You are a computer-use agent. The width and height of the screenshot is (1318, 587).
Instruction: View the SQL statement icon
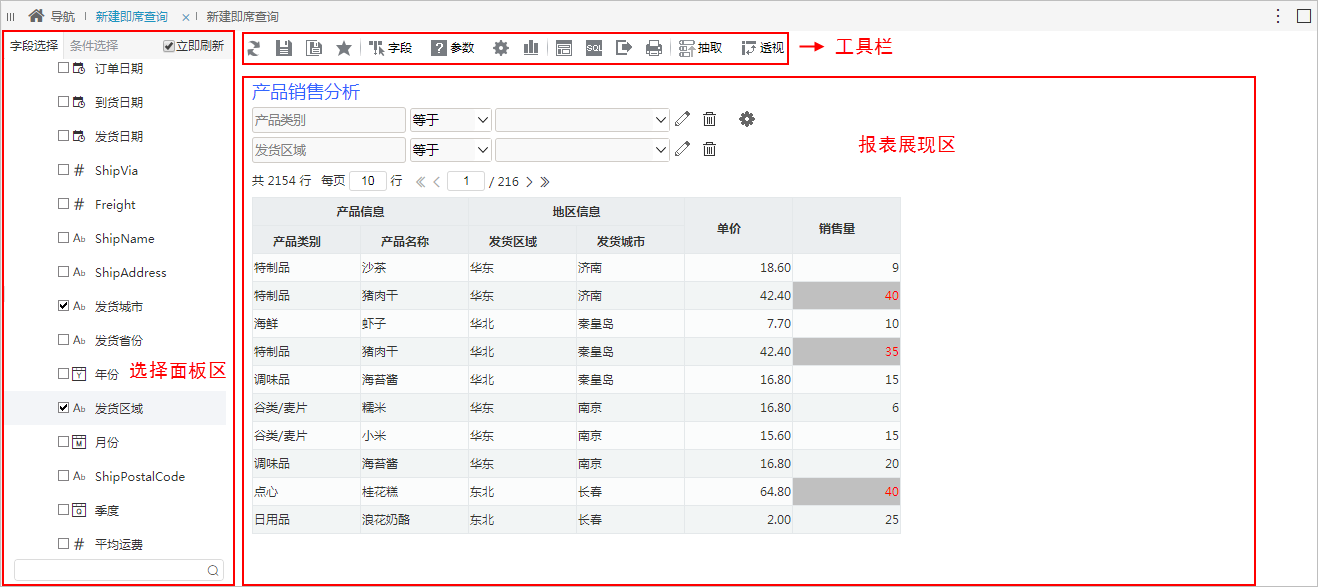594,47
